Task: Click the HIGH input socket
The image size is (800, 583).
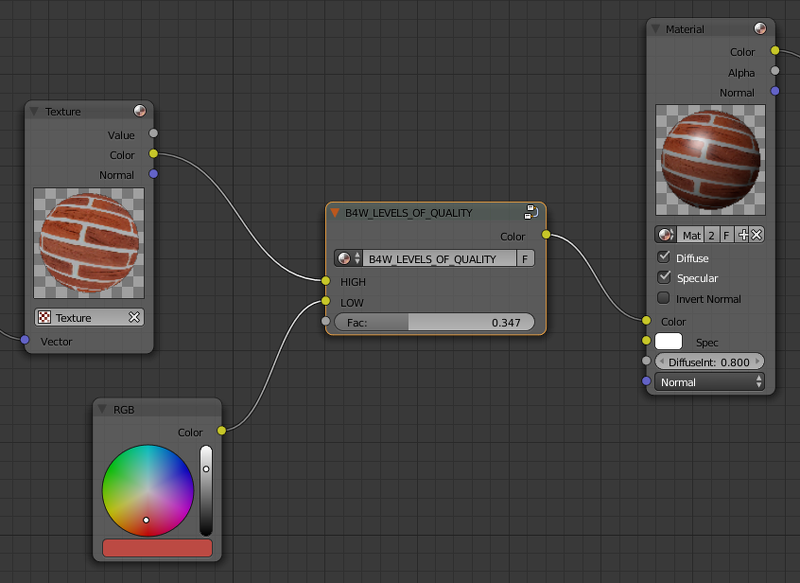Action: pos(326,281)
